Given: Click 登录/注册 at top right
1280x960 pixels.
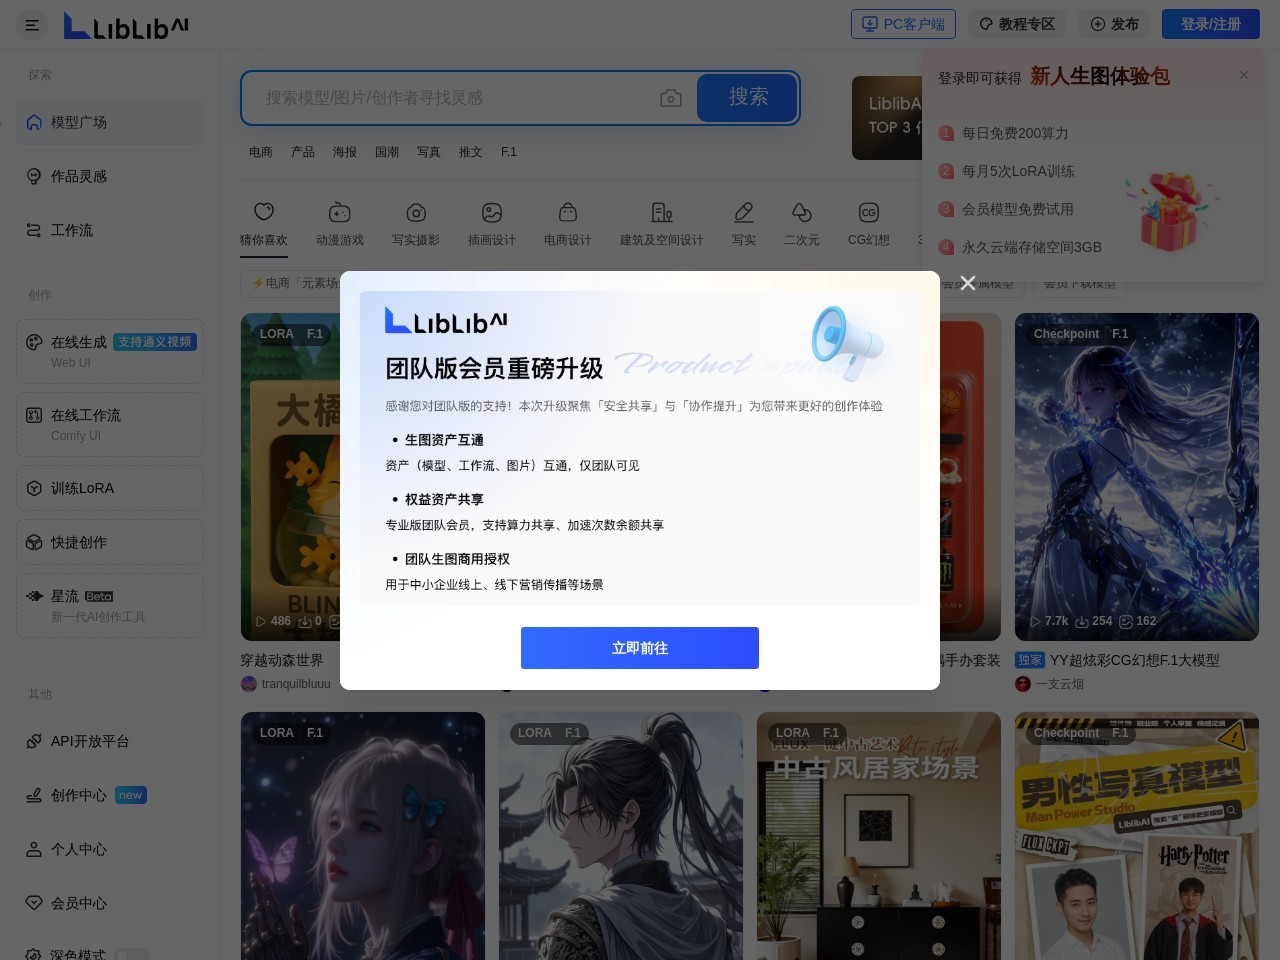Looking at the screenshot, I should click(1210, 24).
